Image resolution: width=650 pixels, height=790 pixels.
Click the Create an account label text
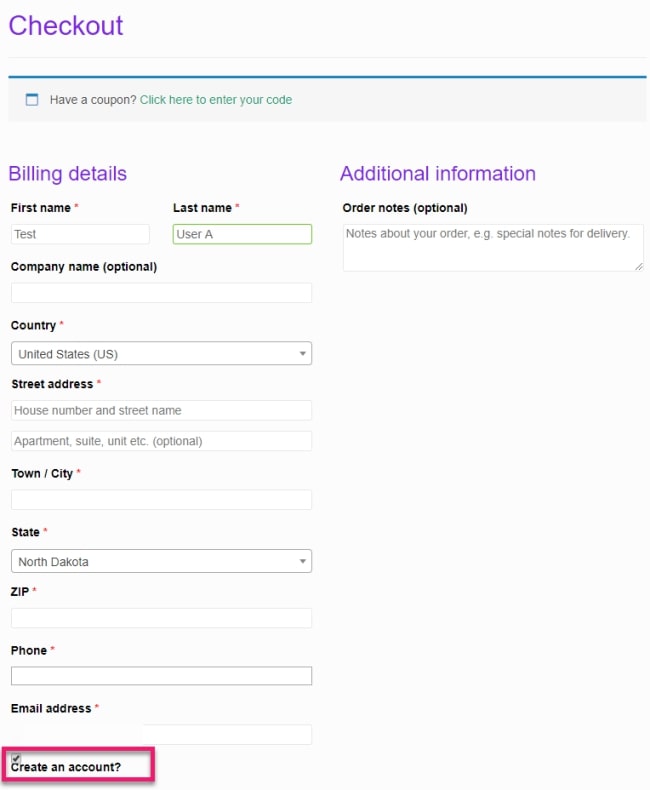click(x=66, y=767)
